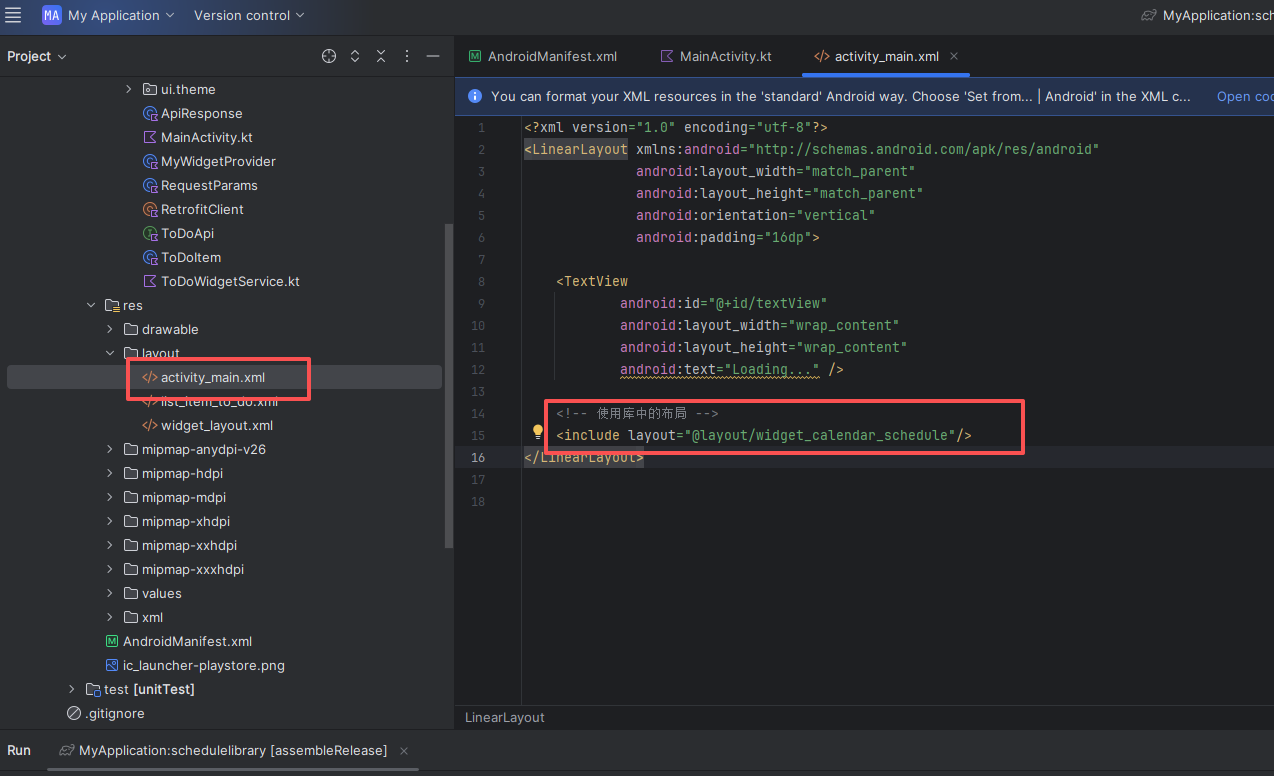Click the intention lightbulb on line 15
Screen dimensions: 1274x776
(537, 433)
